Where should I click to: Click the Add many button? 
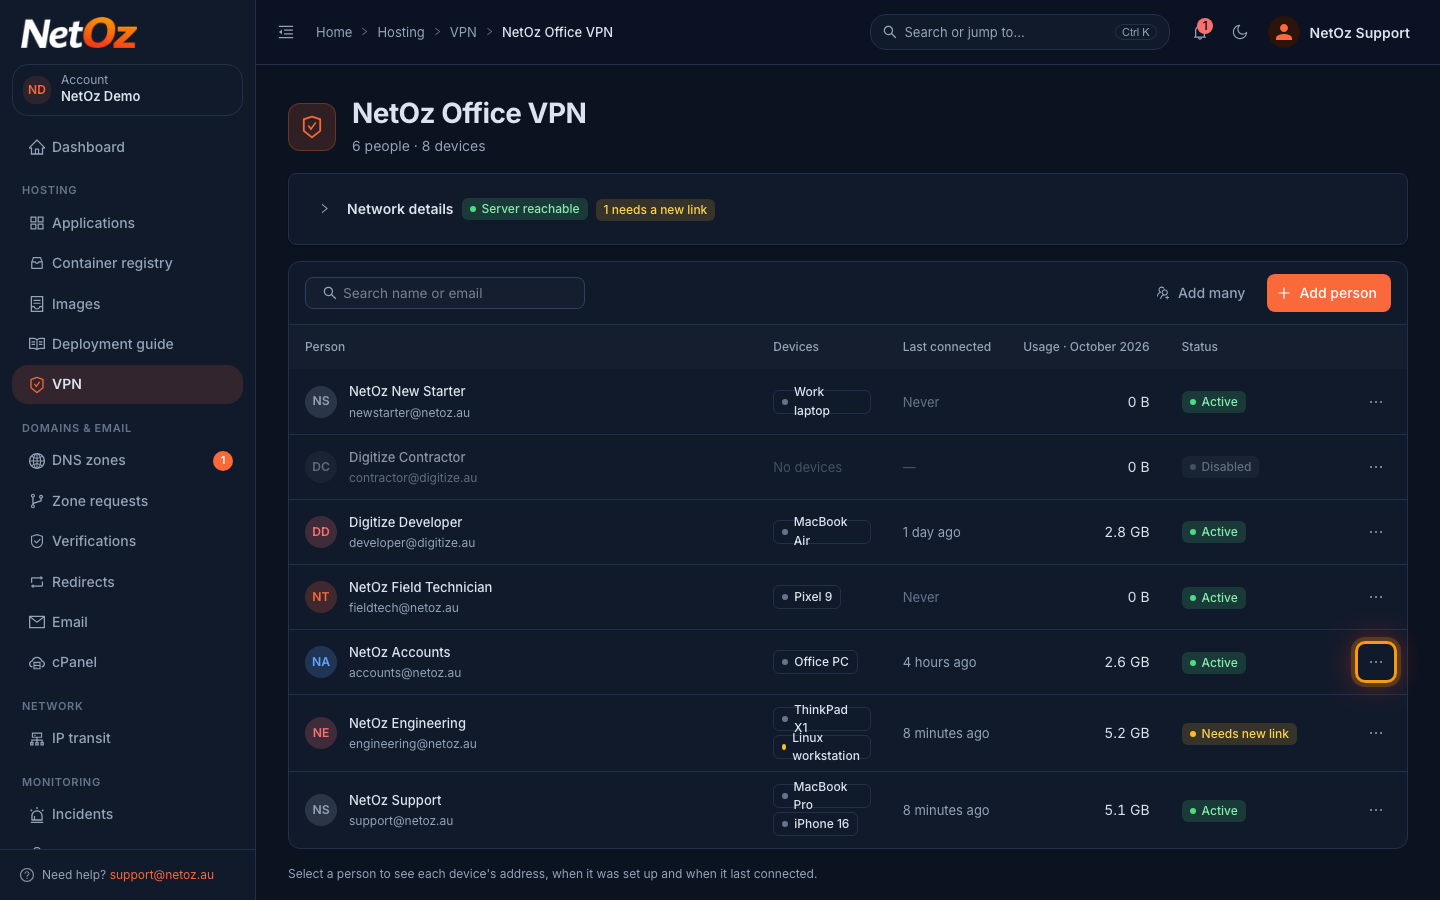(x=1200, y=293)
